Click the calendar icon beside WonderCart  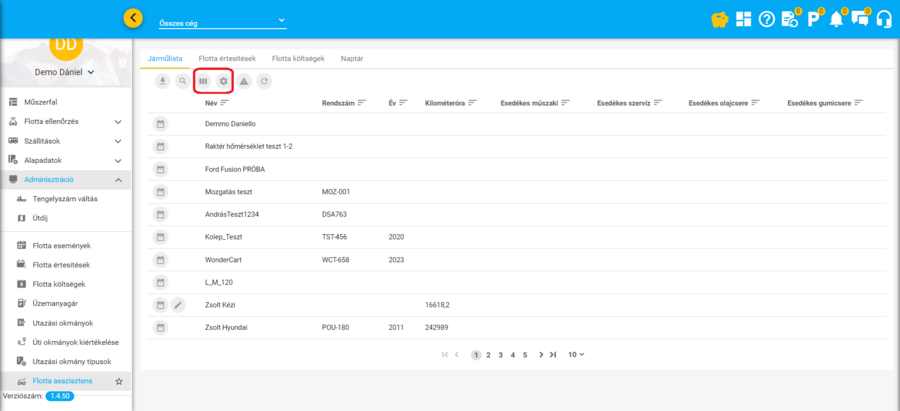[x=159, y=259]
